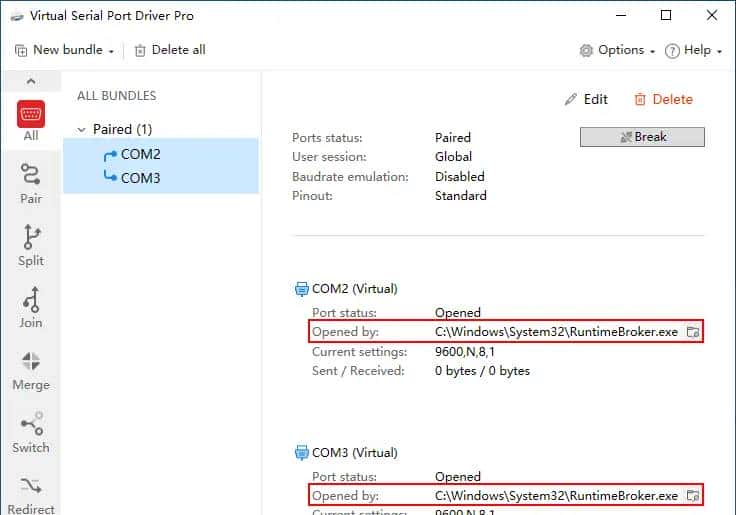Select COM3 in the bundles tree
Image resolution: width=736 pixels, height=515 pixels.
click(140, 178)
